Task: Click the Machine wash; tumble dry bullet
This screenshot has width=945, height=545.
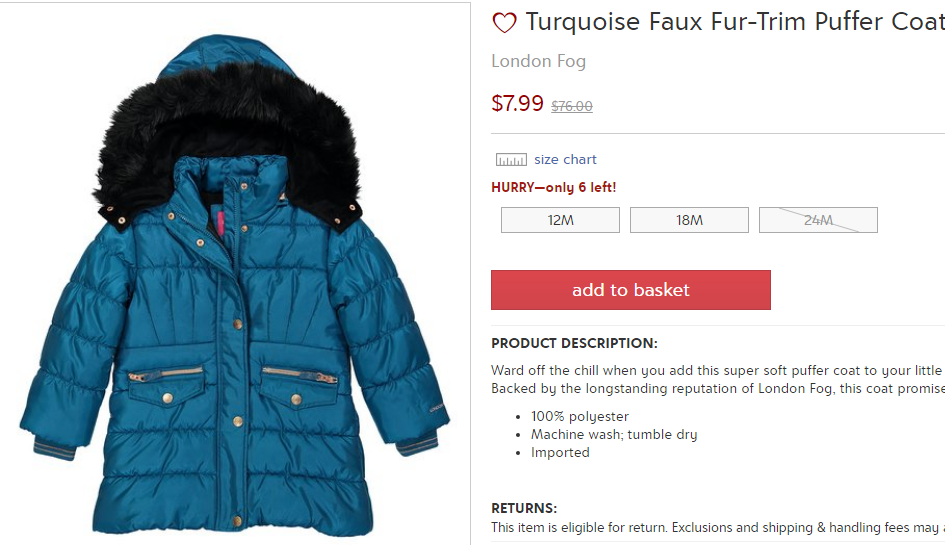Action: 614,435
